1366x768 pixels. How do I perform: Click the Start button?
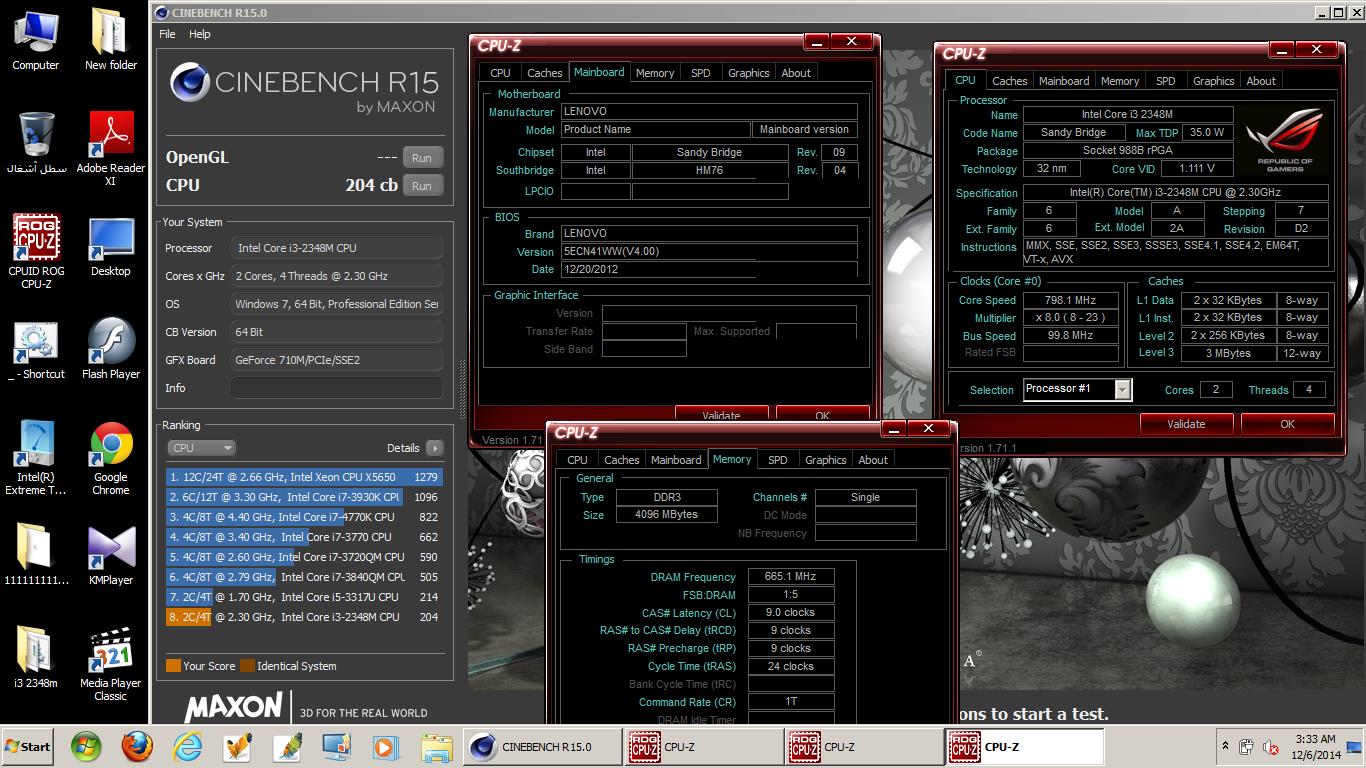[x=28, y=746]
